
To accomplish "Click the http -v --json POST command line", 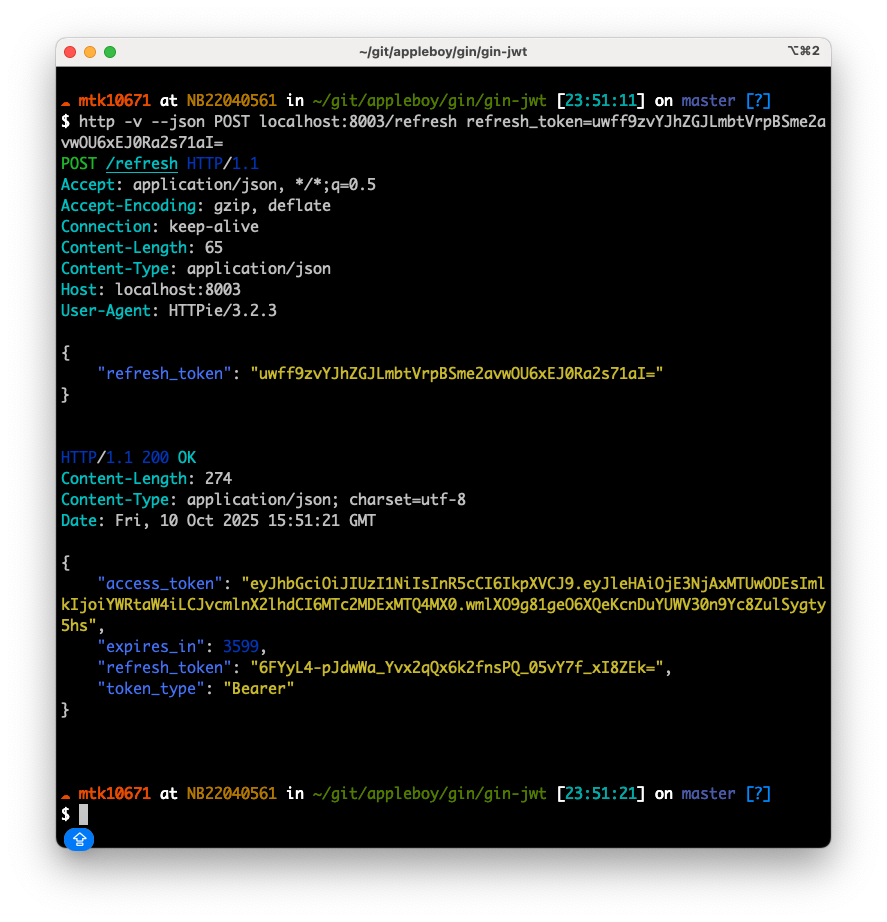I will pos(443,132).
